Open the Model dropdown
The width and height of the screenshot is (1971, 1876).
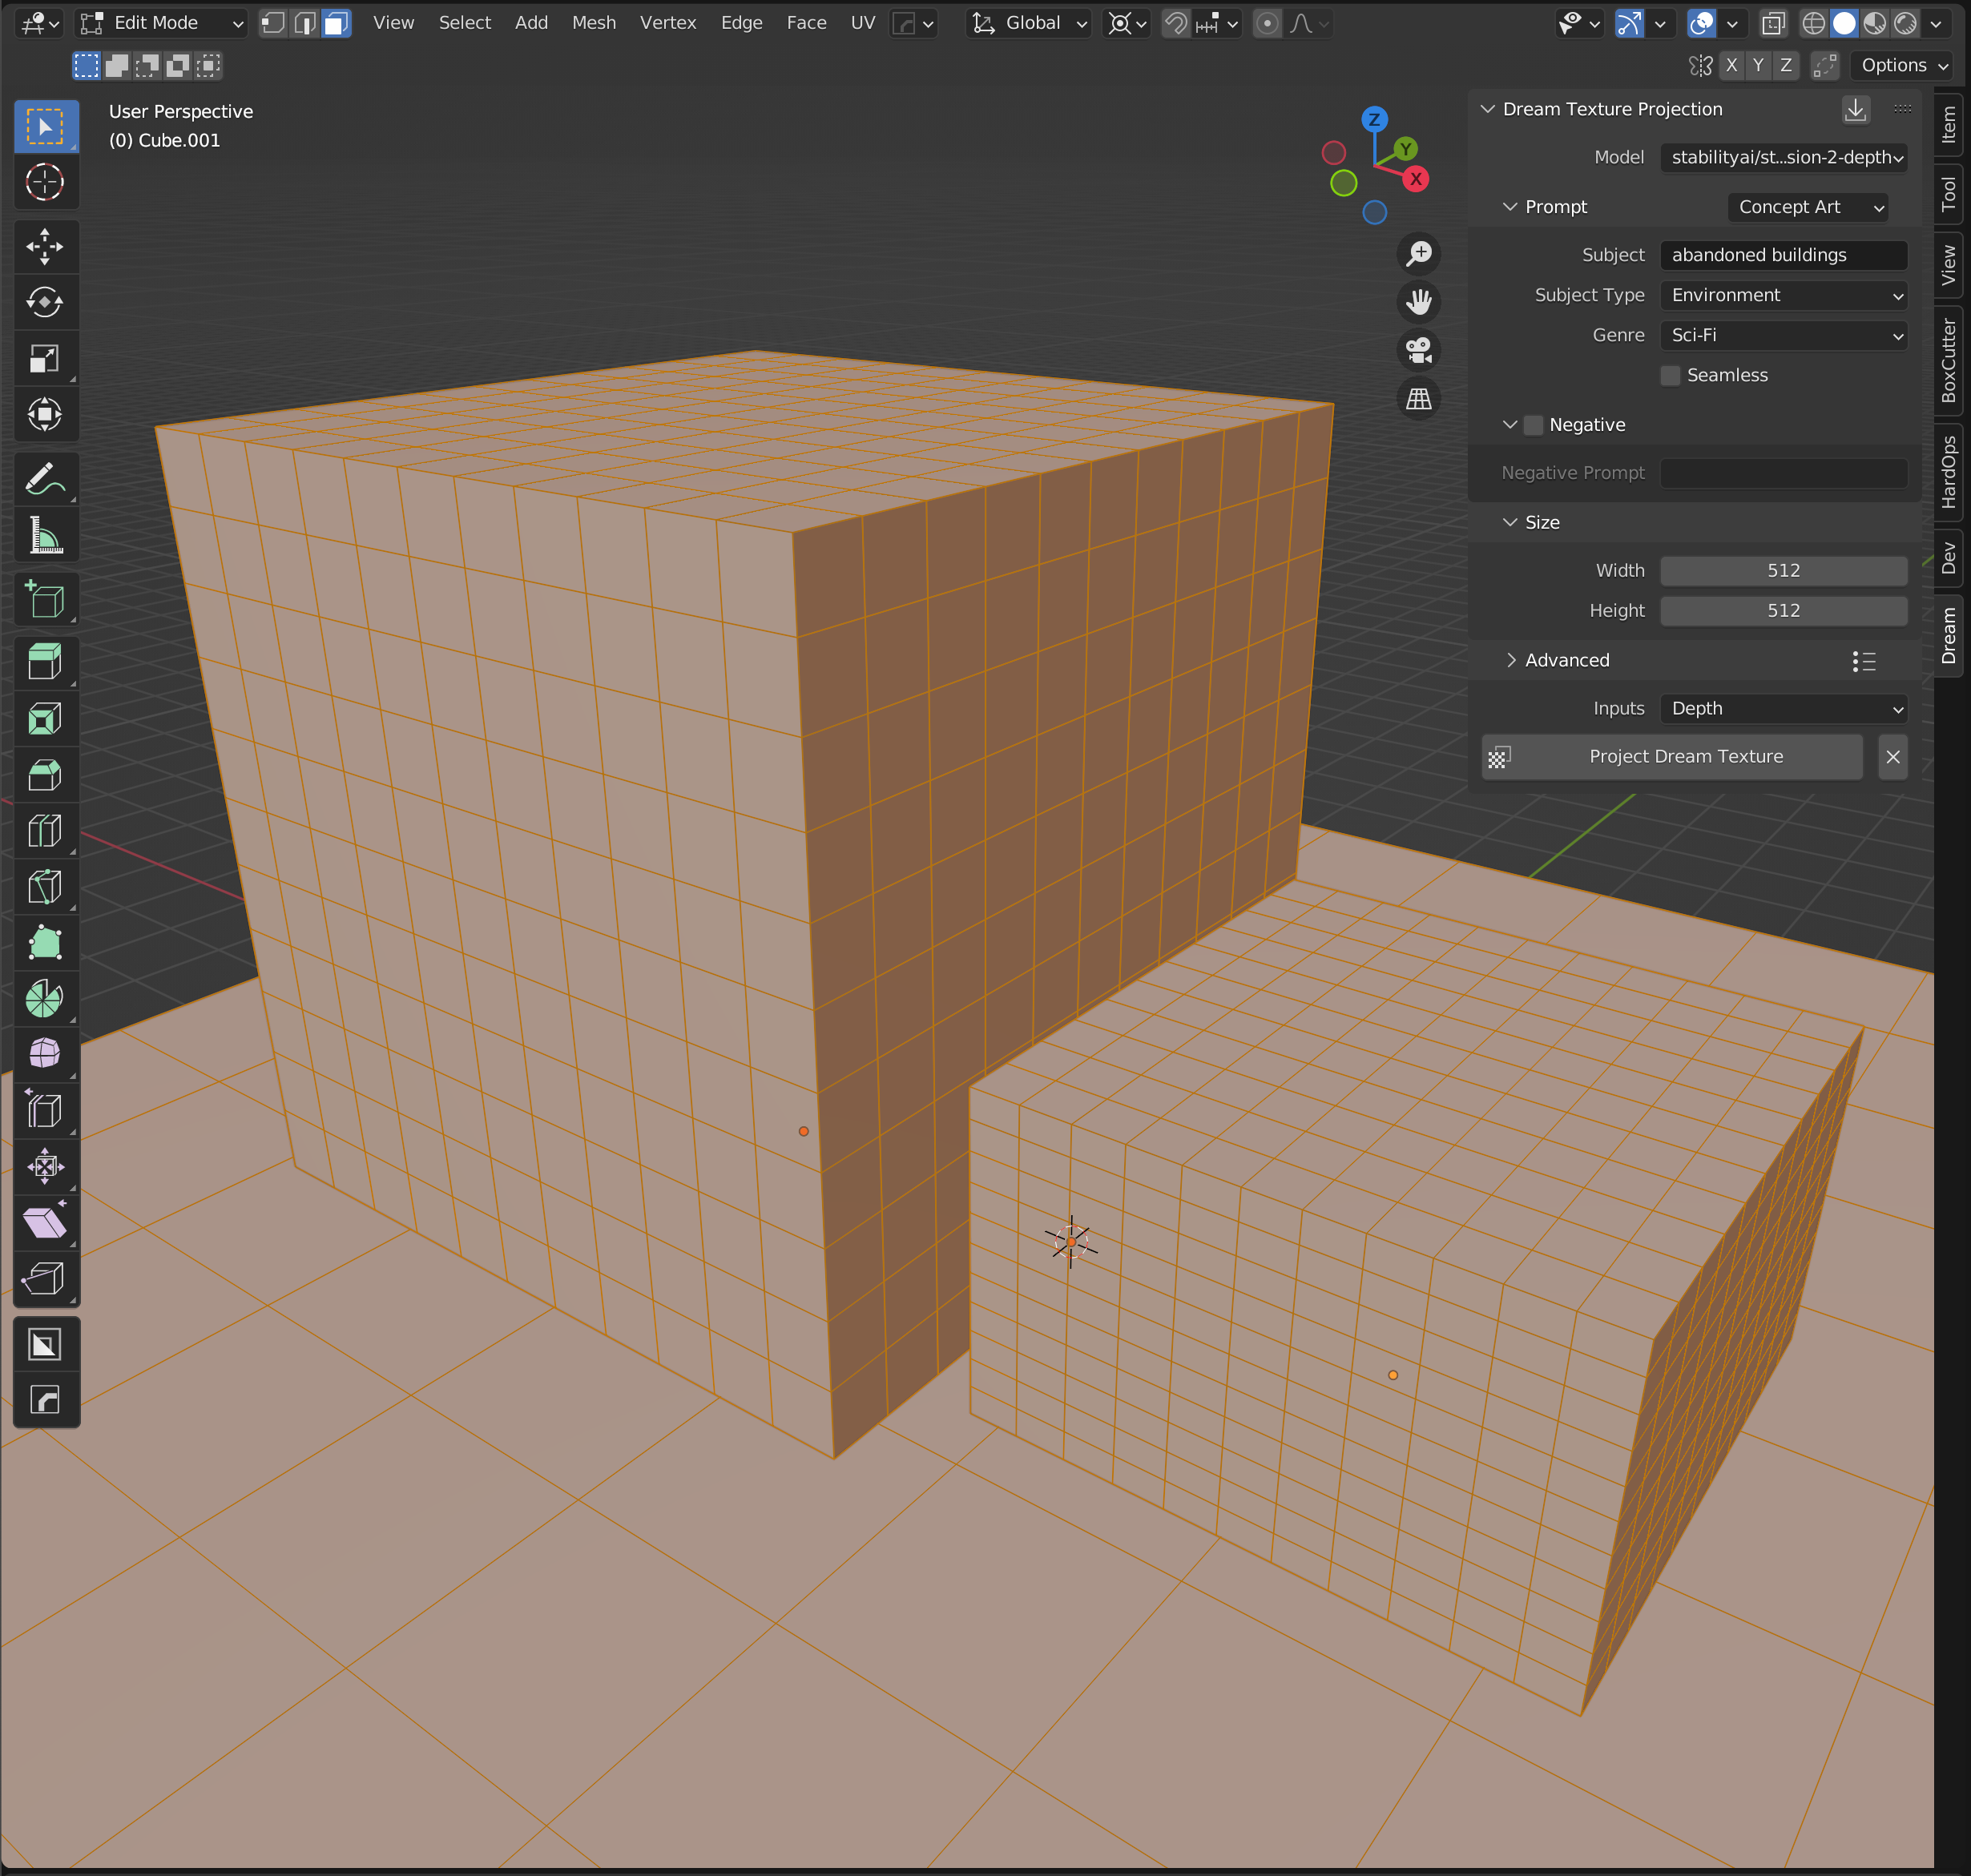[x=1783, y=157]
